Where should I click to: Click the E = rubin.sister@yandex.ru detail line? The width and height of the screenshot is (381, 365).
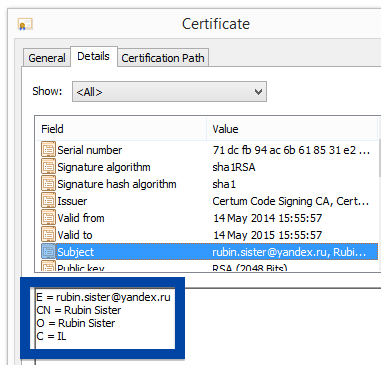(103, 297)
